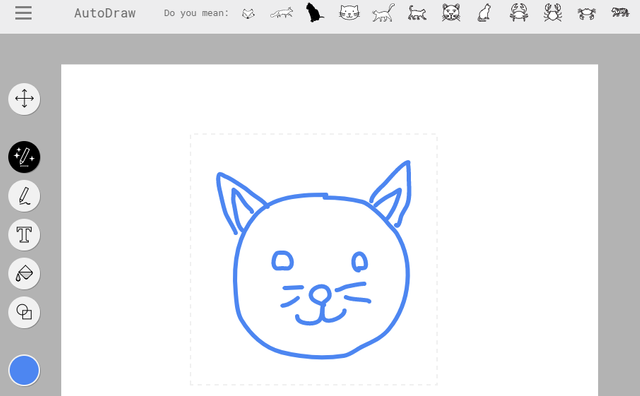Choose the walking cat with raised tail suggestion
The width and height of the screenshot is (640, 396).
pos(383,13)
